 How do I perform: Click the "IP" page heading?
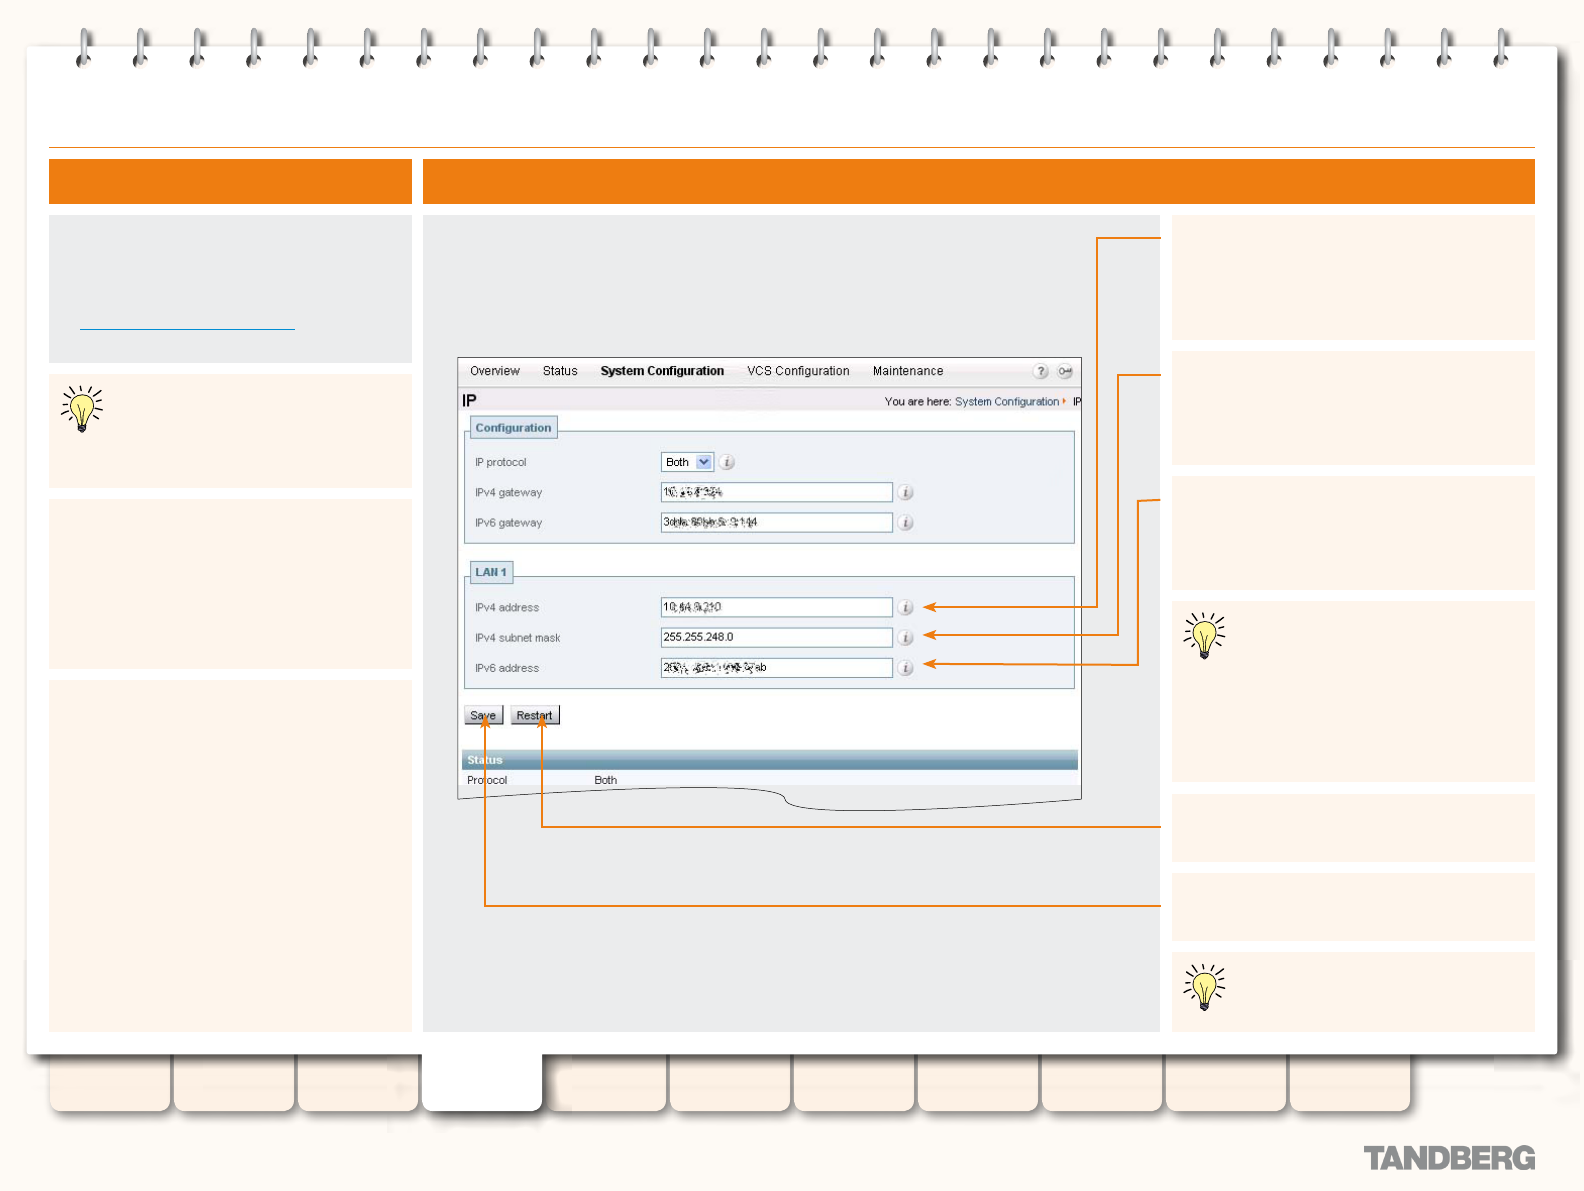[x=469, y=400]
